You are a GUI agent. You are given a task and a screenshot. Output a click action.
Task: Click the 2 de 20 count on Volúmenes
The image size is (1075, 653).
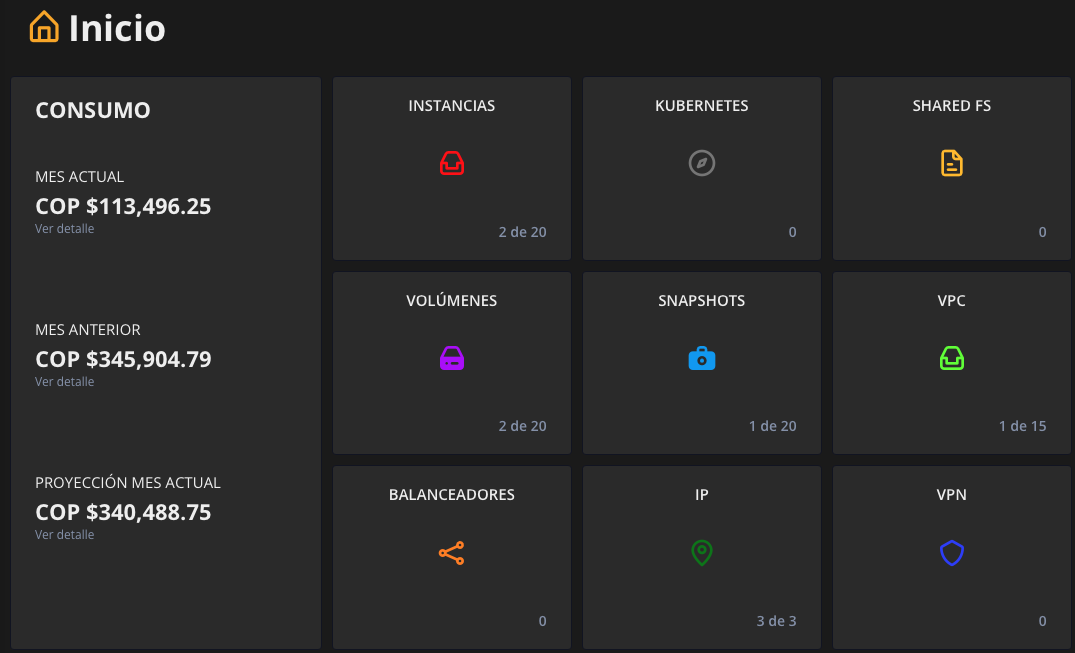[522, 425]
